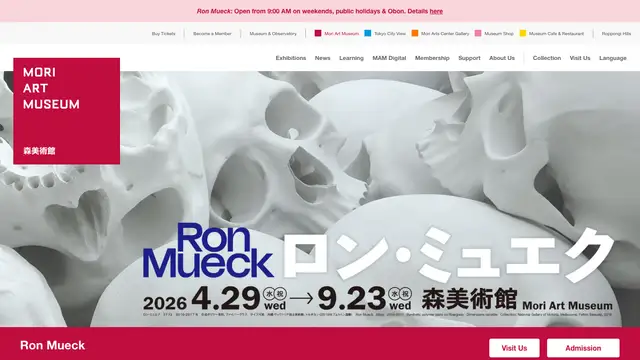Open Become a Member link
Screen dimensions: 640x360
point(212,34)
